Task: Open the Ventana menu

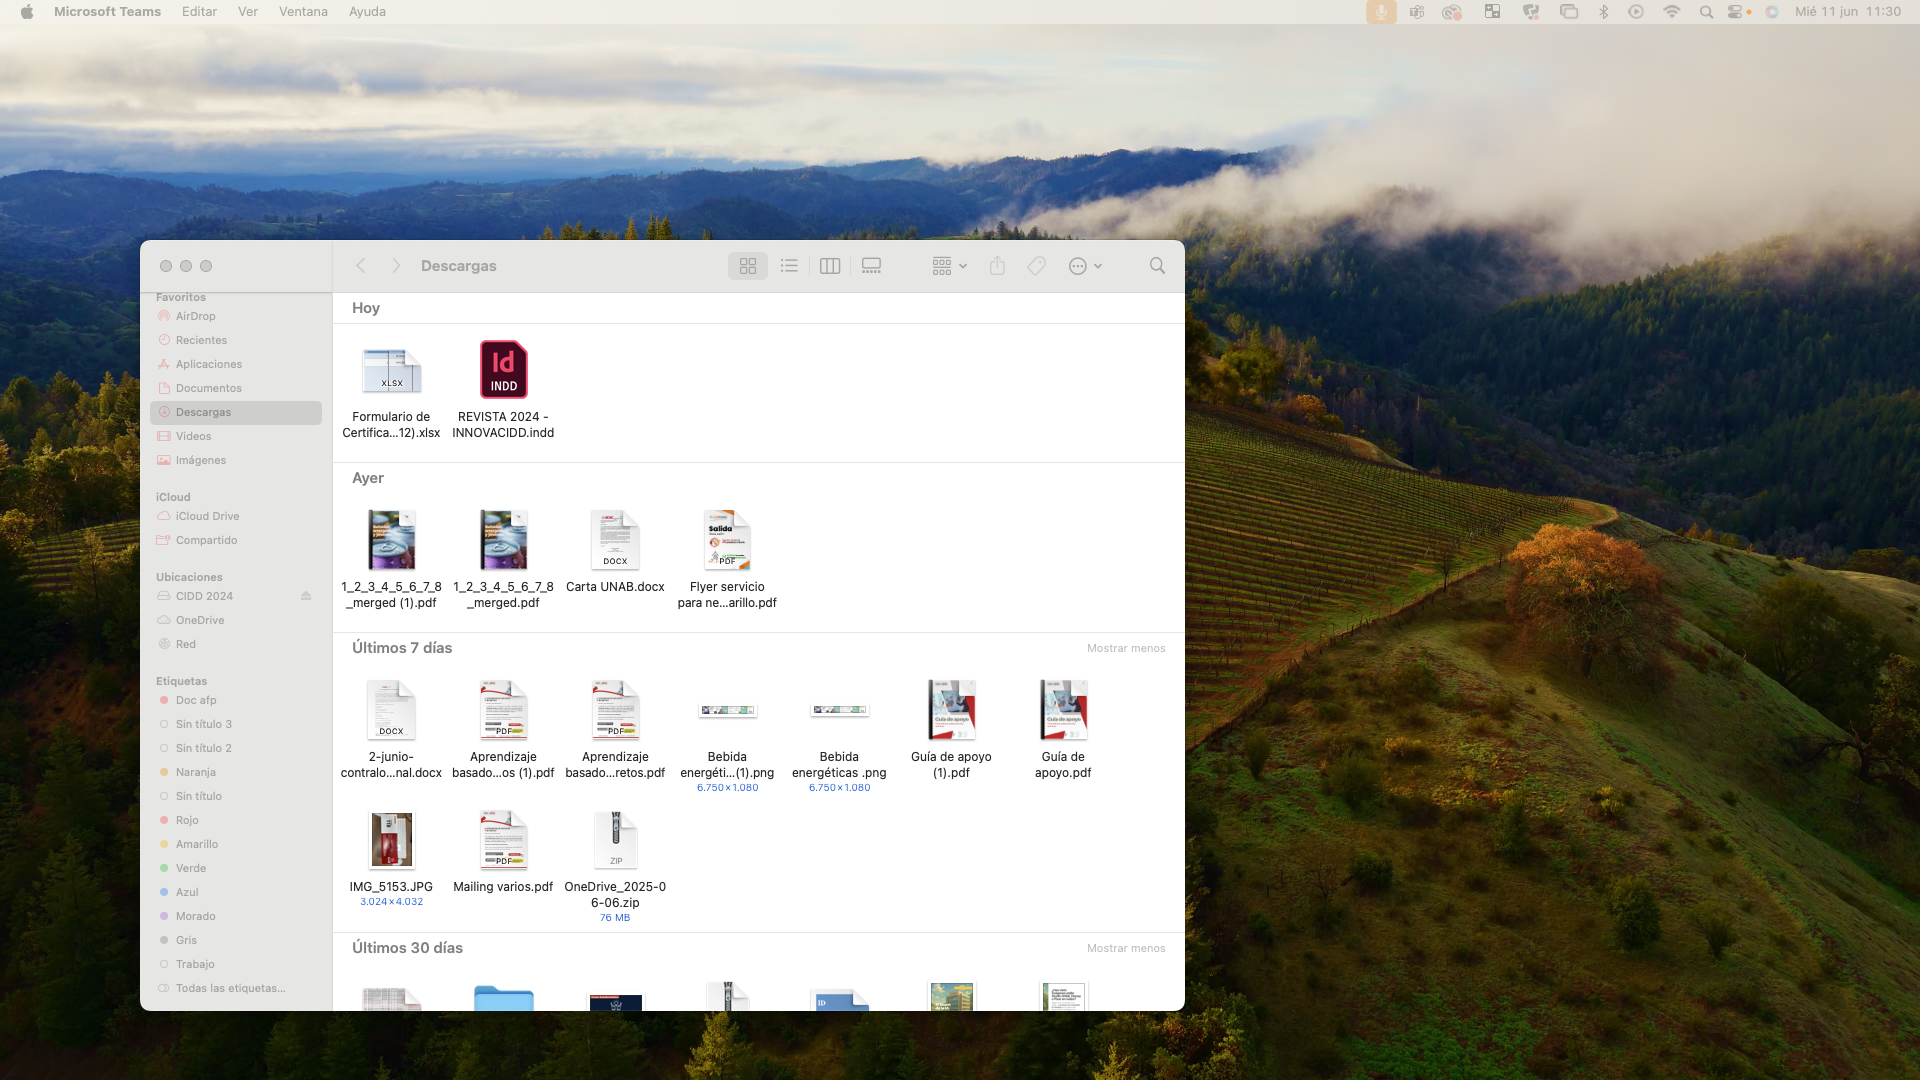Action: point(303,12)
